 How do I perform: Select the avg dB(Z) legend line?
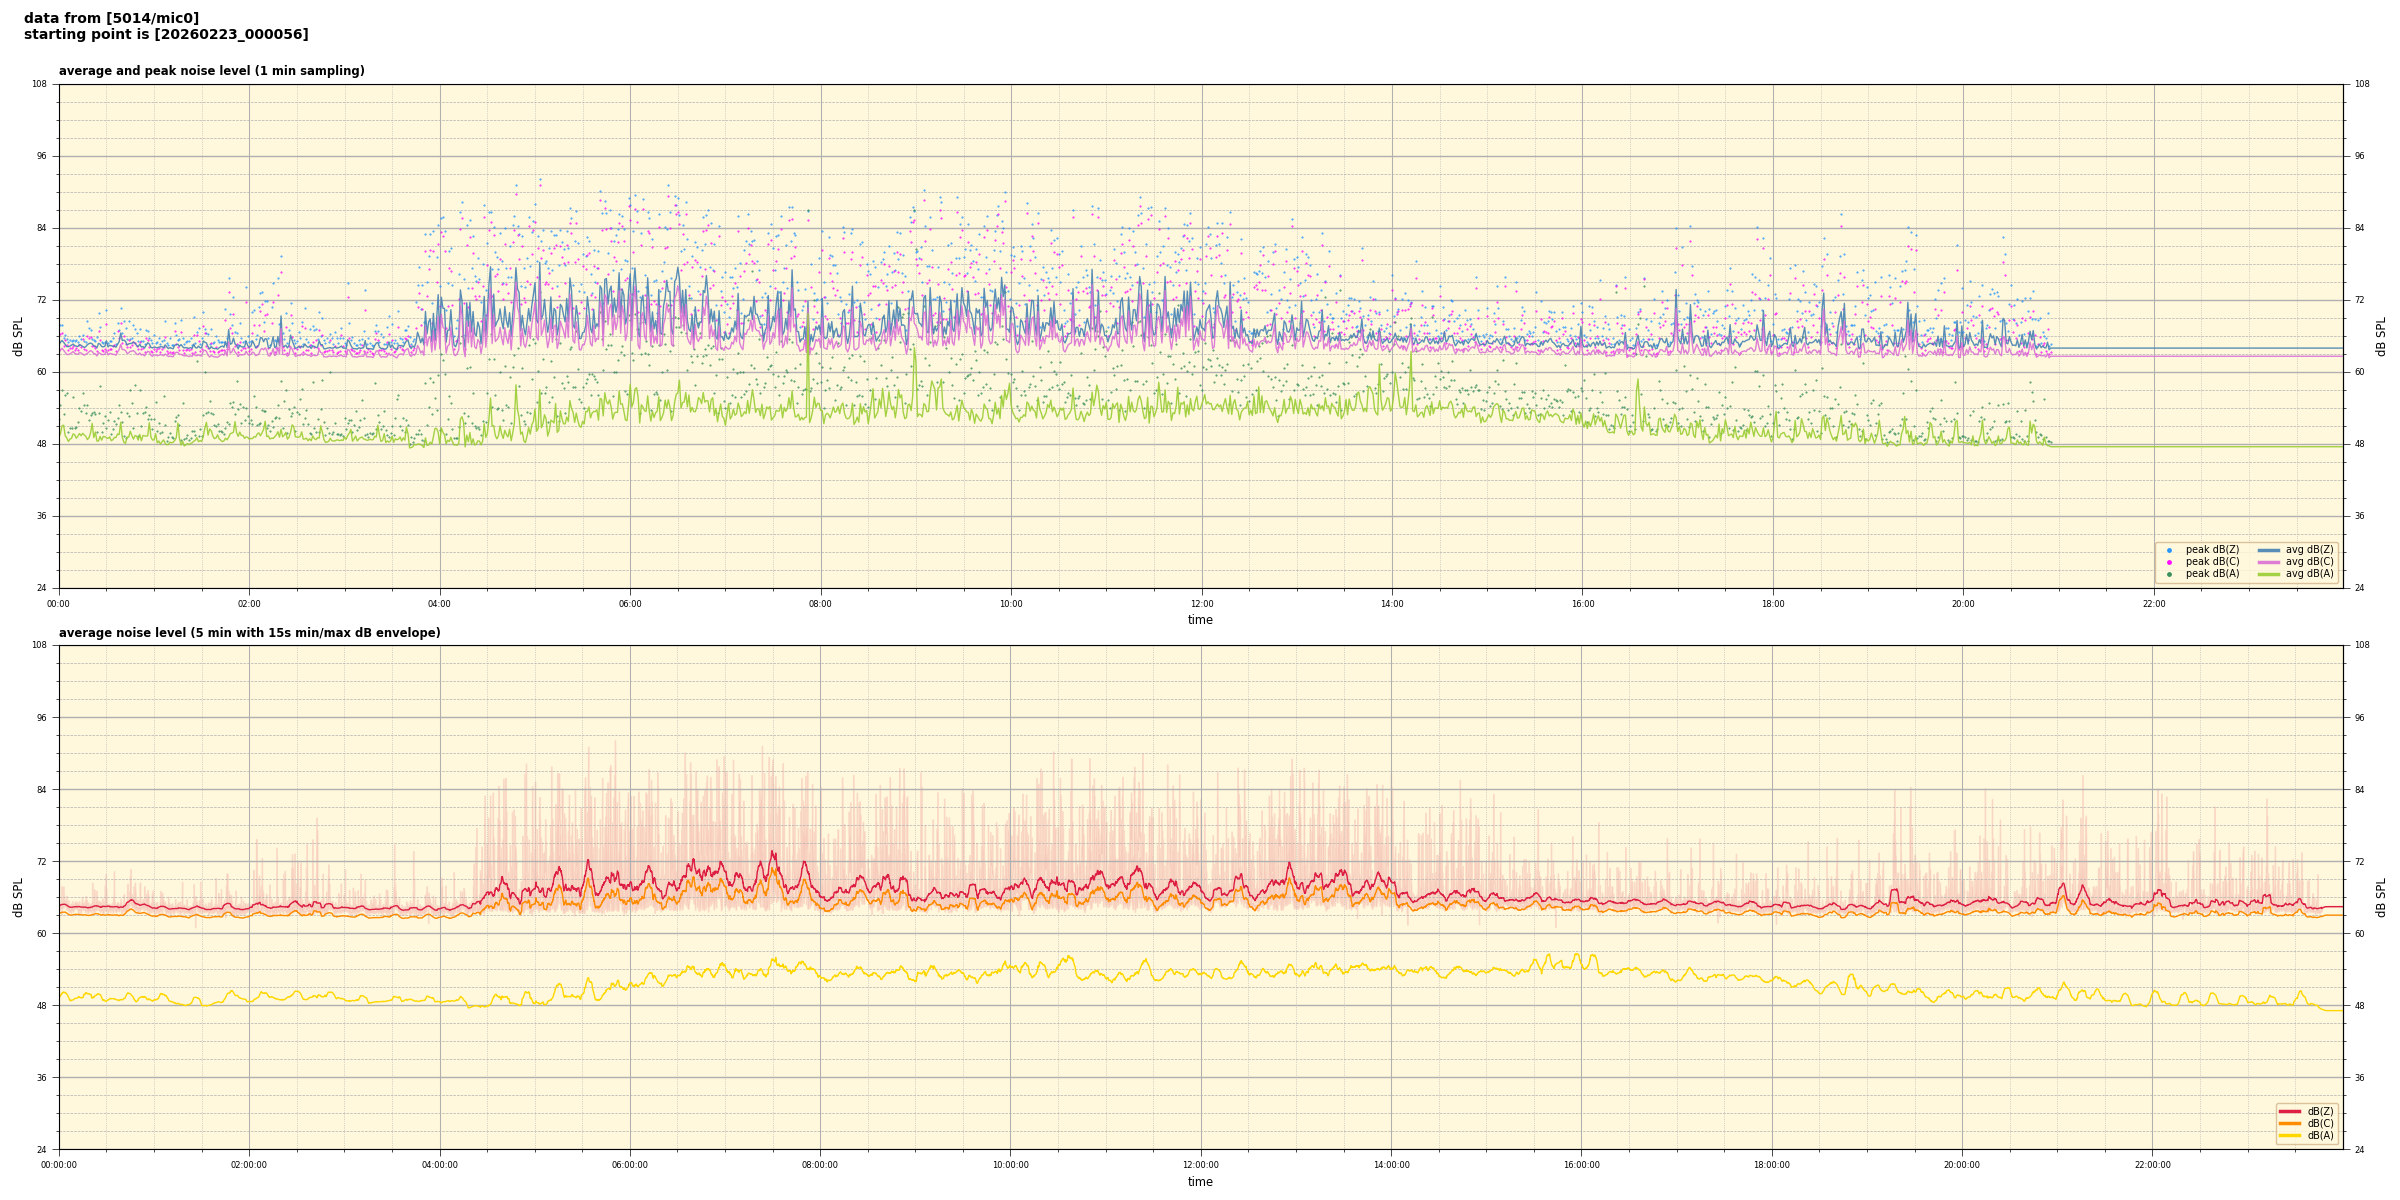click(x=2269, y=550)
